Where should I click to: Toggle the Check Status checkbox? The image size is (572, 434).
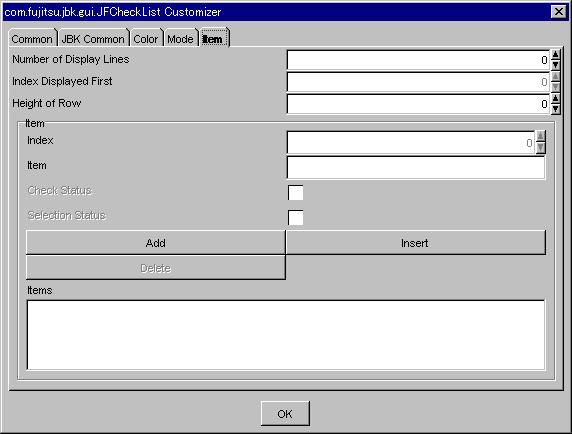tap(295, 193)
